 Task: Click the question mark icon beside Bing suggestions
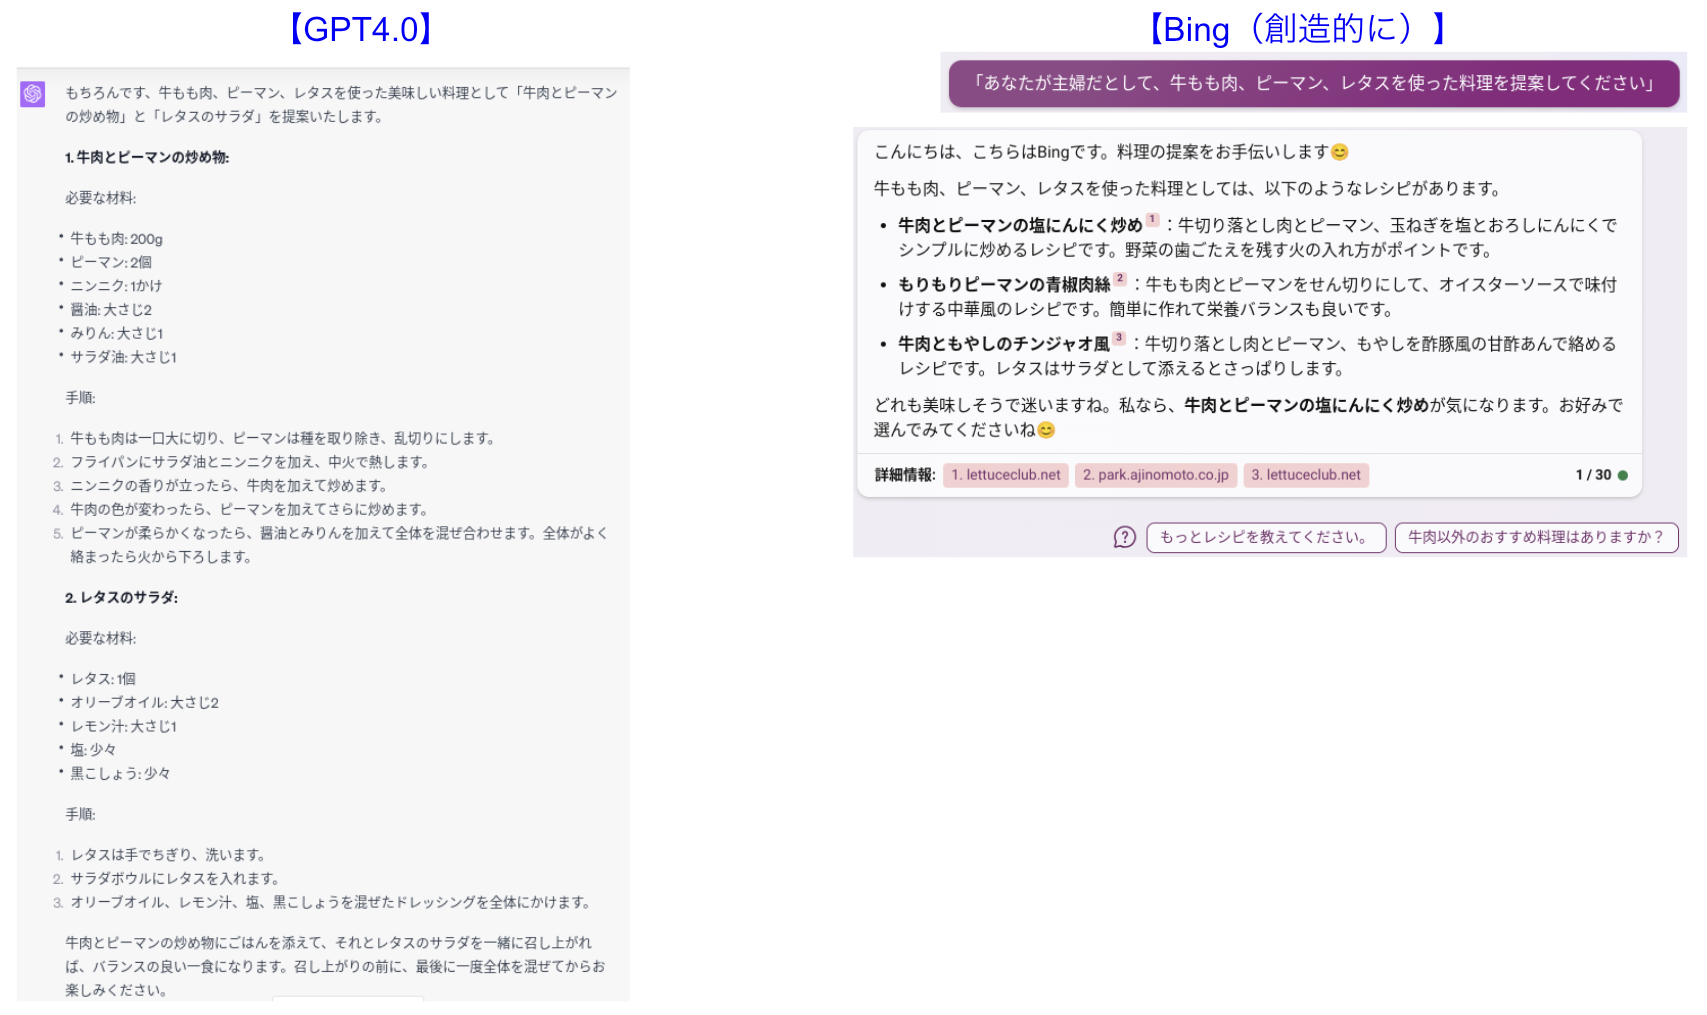[1125, 538]
